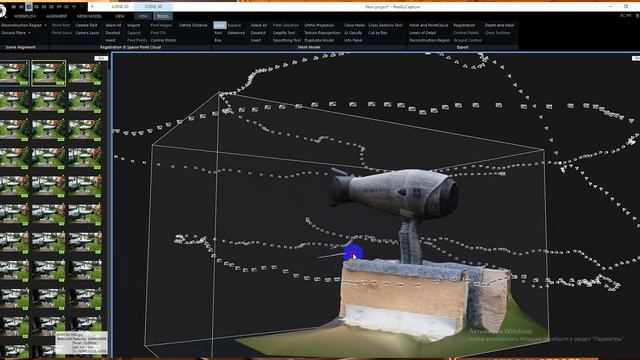The height and width of the screenshot is (360, 640).
Task: Open the Simplify Tool
Action: pos(284,33)
